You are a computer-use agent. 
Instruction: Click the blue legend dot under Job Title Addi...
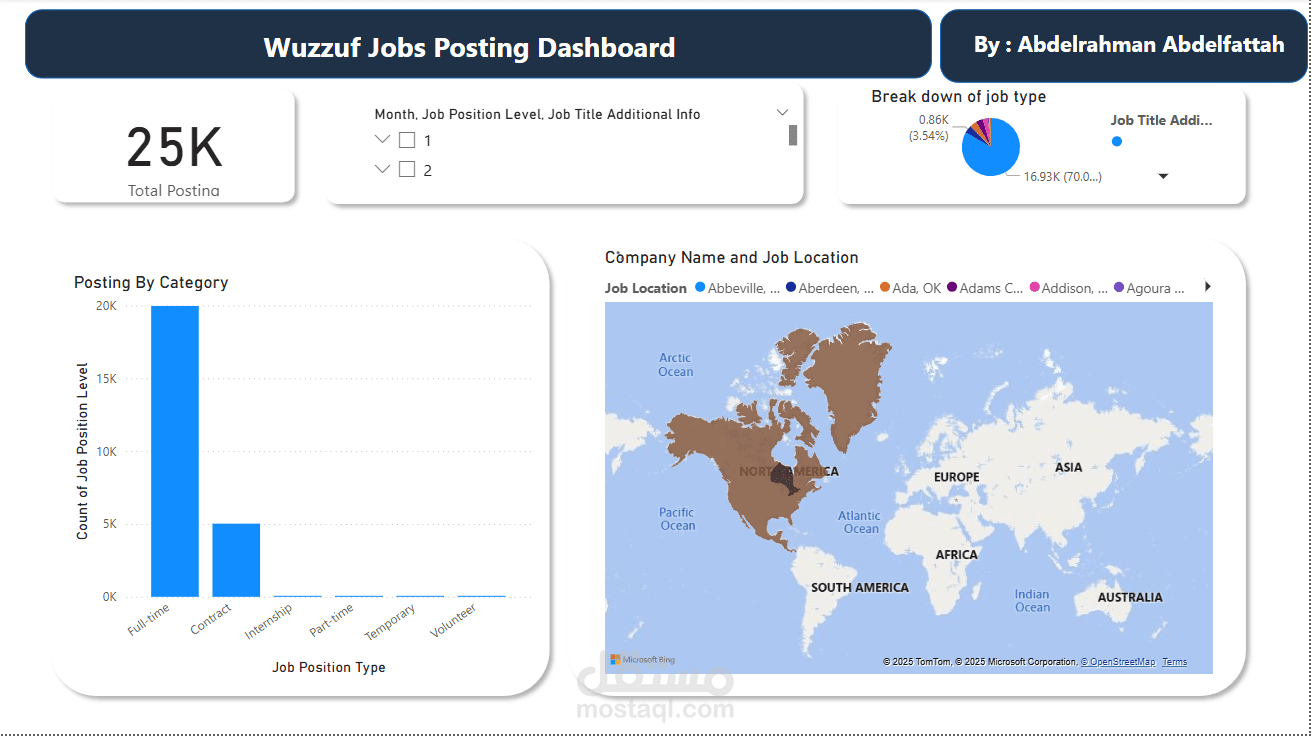pyautogui.click(x=1117, y=141)
